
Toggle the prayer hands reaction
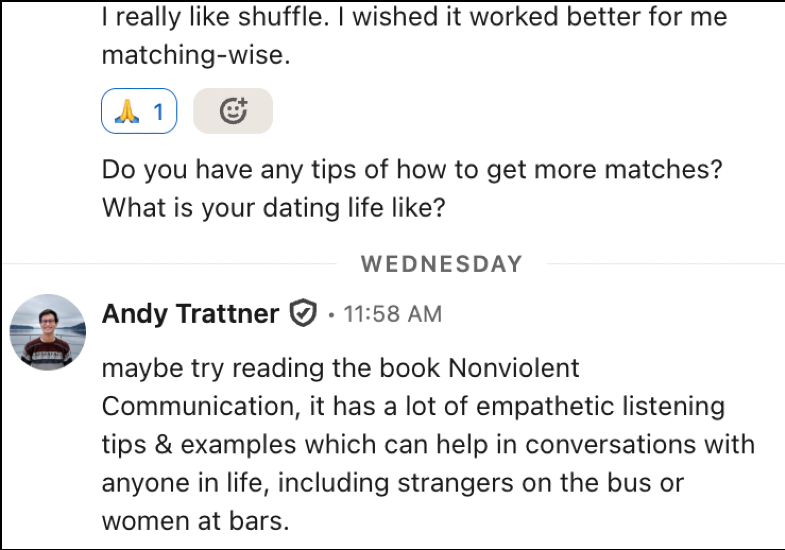(x=139, y=111)
